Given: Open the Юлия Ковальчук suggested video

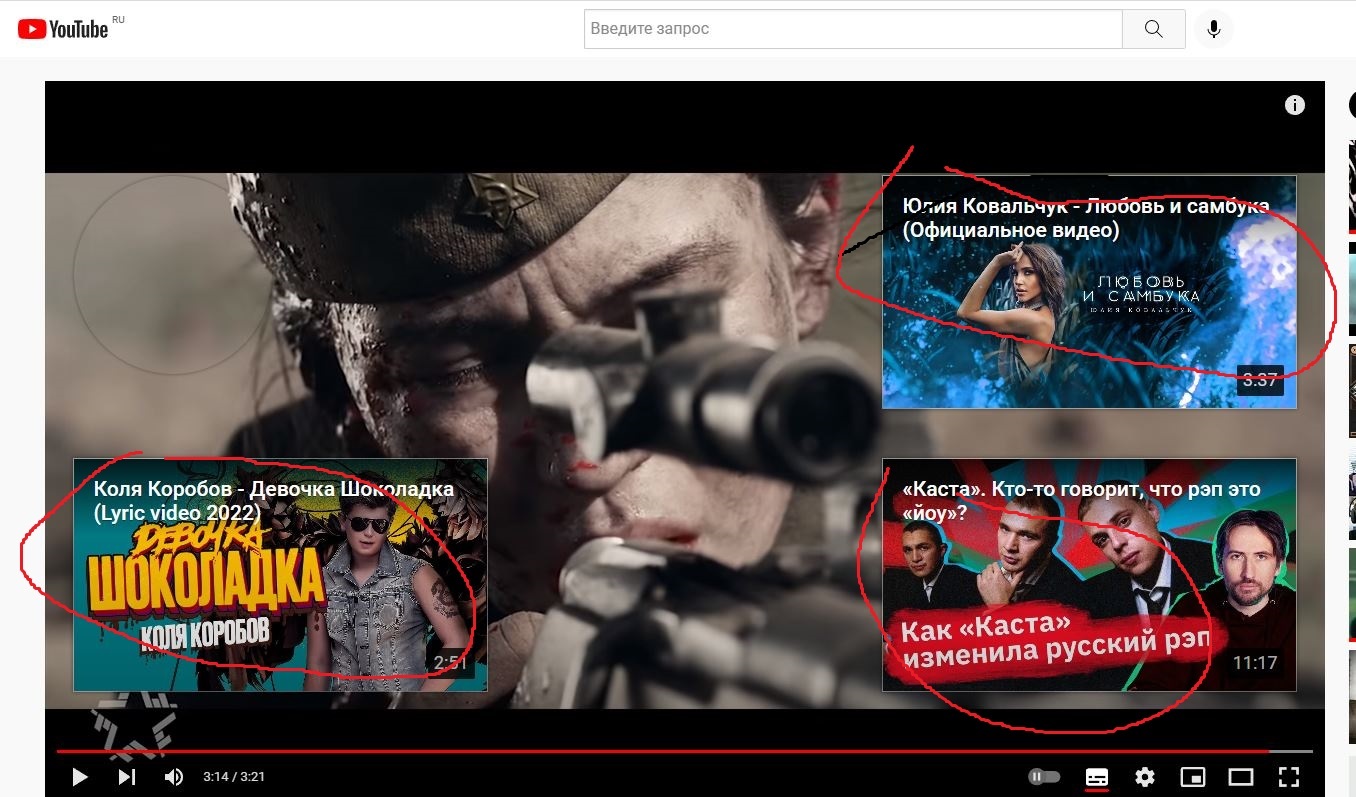Looking at the screenshot, I should (1089, 292).
